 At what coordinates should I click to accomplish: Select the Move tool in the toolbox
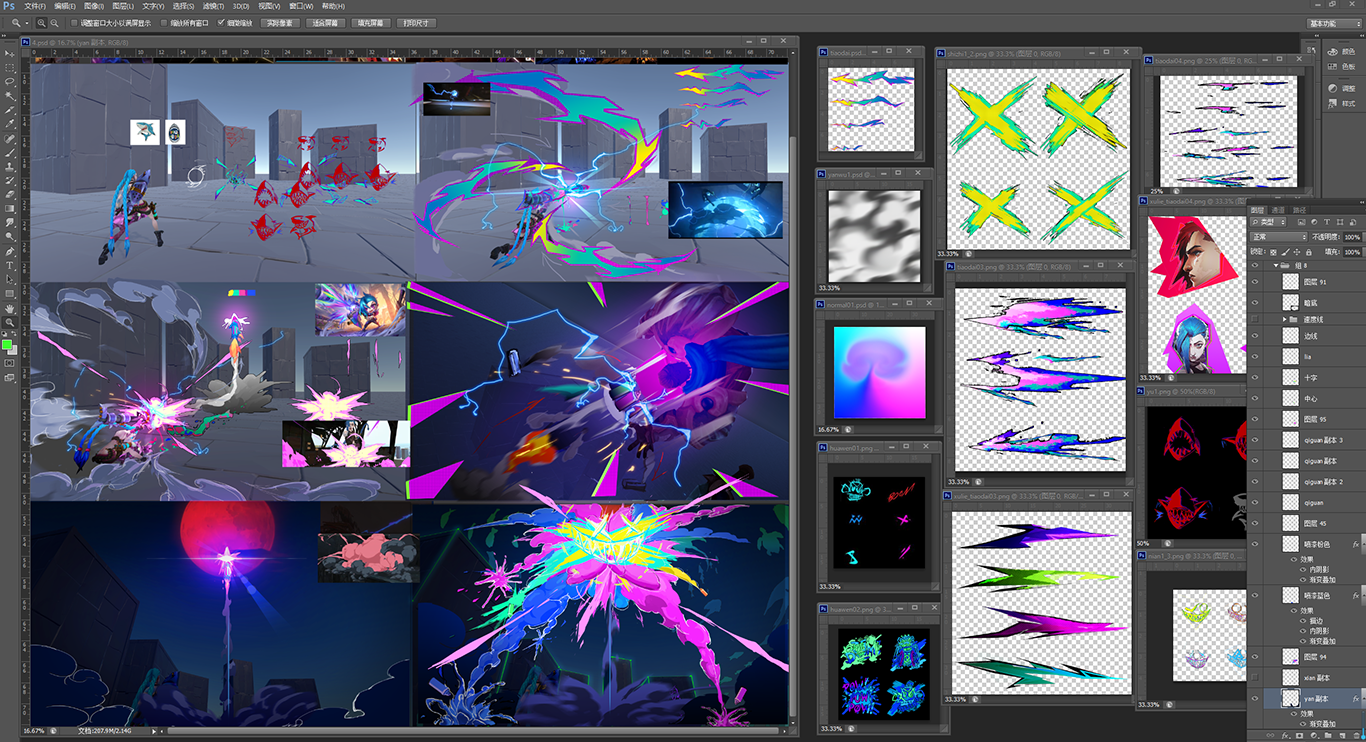[10, 53]
